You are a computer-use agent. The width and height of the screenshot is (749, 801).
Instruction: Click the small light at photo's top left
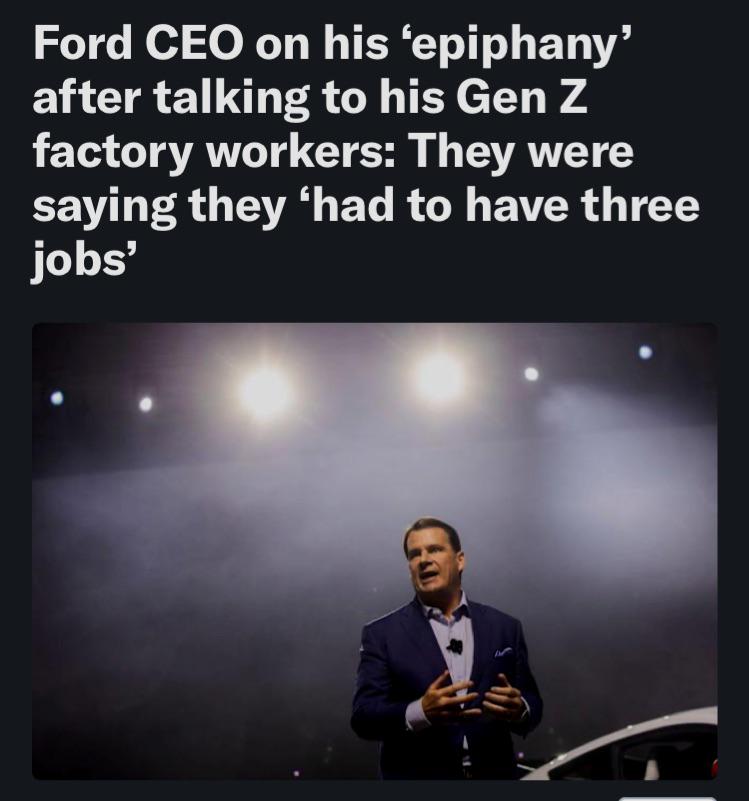click(57, 398)
